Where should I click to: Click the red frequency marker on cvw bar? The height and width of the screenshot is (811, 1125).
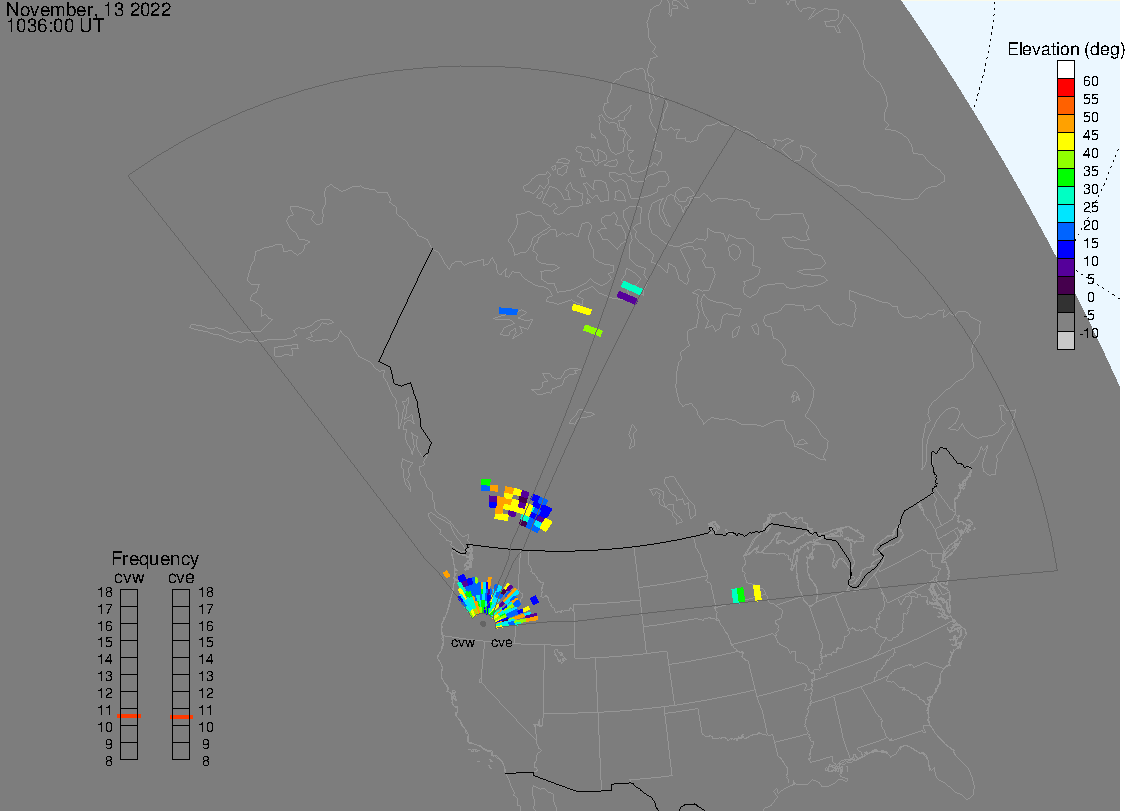[129, 716]
